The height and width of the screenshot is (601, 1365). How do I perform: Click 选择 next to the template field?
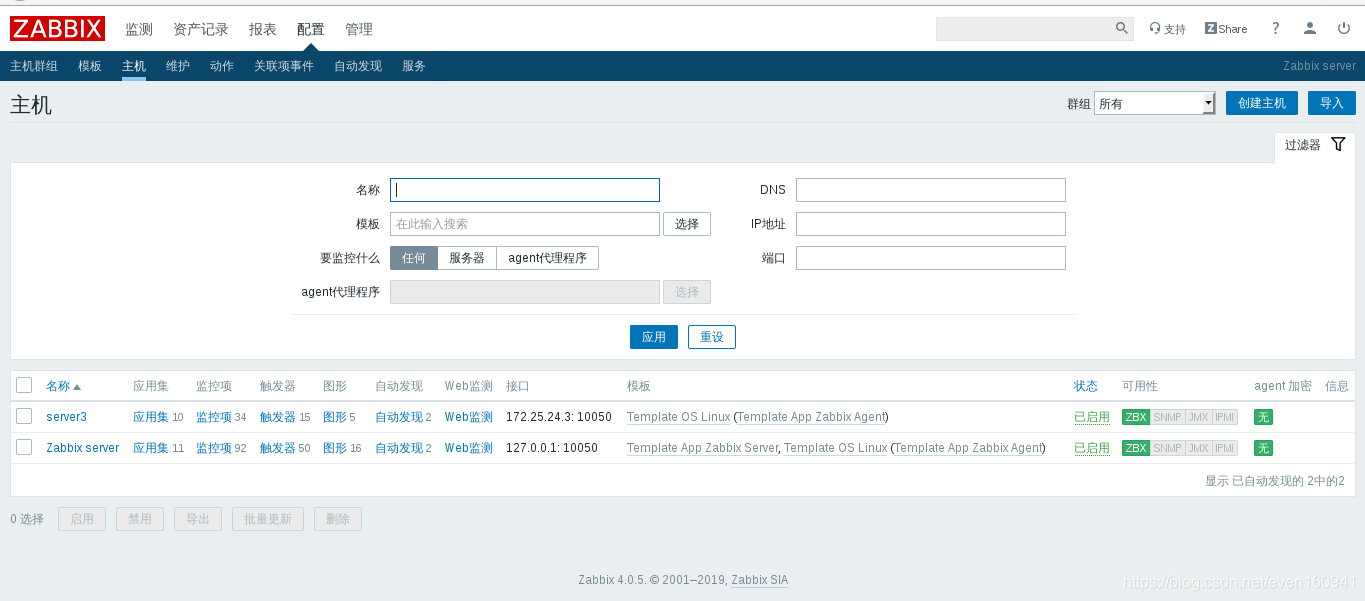[x=687, y=224]
